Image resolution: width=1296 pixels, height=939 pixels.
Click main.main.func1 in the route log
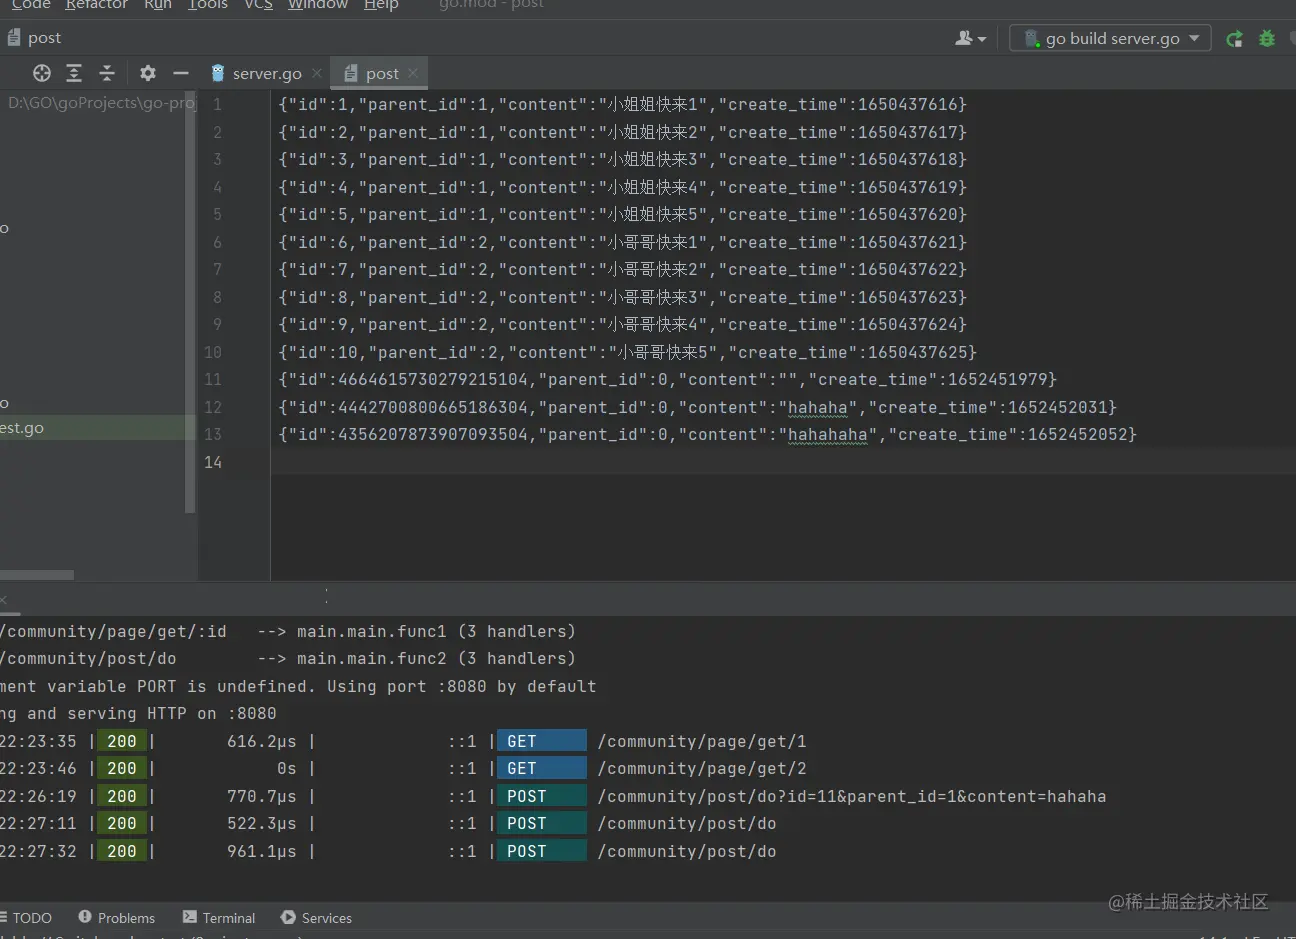pos(372,631)
